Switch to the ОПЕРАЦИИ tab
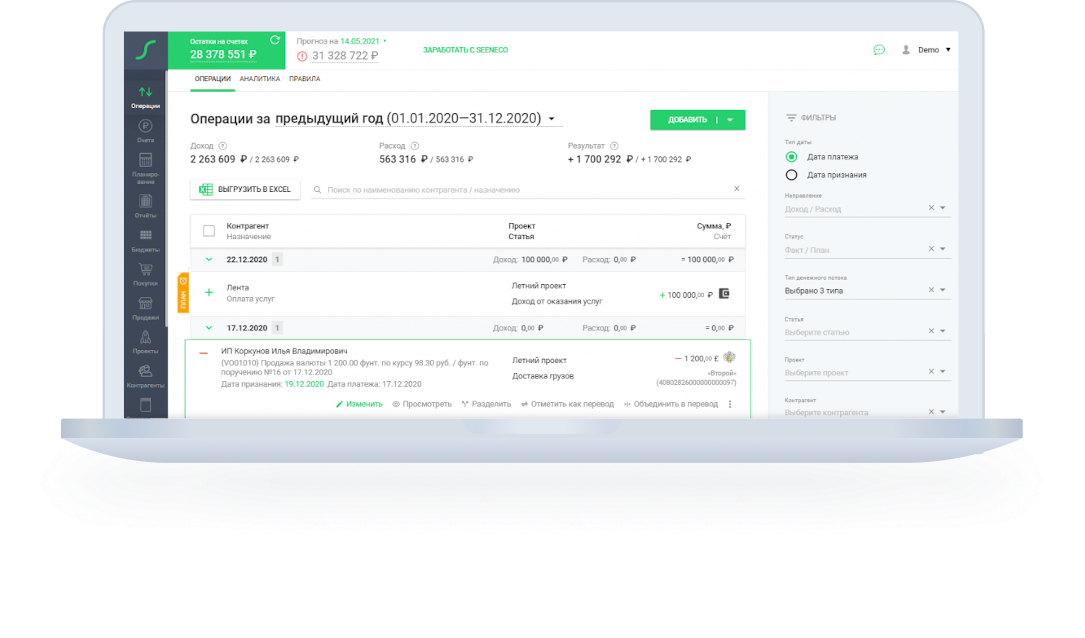1085x638 pixels. tap(212, 79)
